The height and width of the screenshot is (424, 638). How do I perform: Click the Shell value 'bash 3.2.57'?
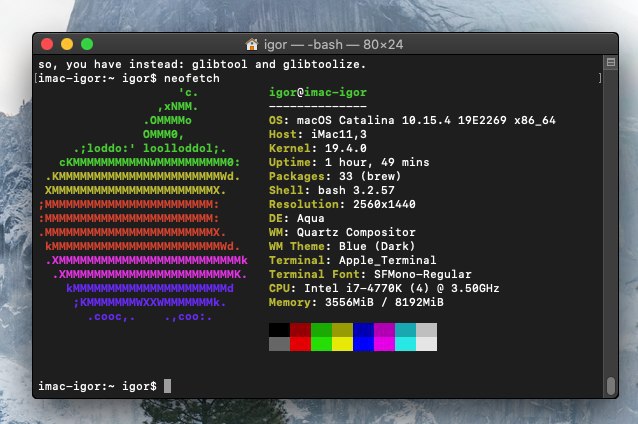(356, 190)
